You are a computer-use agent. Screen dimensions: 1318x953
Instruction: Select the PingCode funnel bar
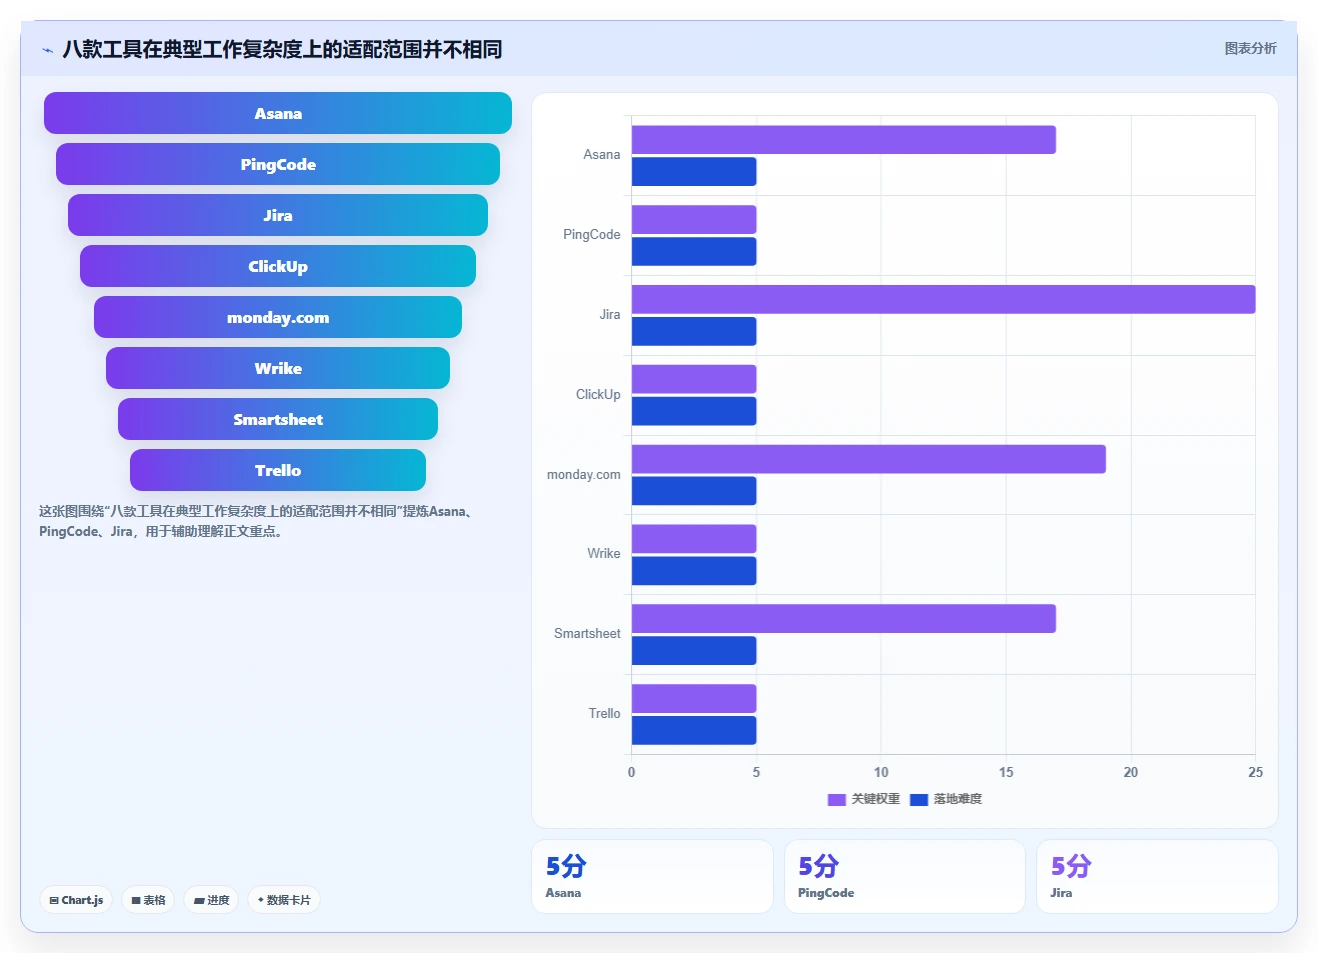(x=278, y=164)
